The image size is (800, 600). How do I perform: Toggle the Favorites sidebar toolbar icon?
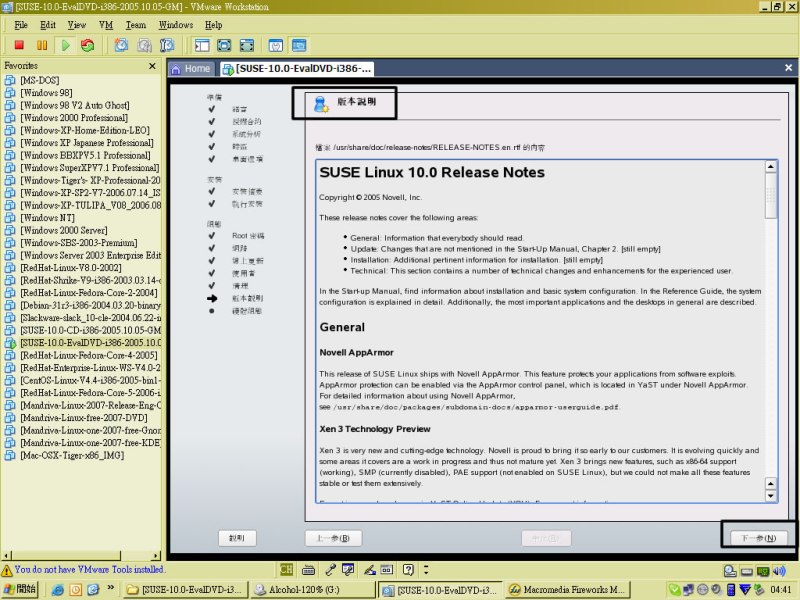[x=202, y=45]
